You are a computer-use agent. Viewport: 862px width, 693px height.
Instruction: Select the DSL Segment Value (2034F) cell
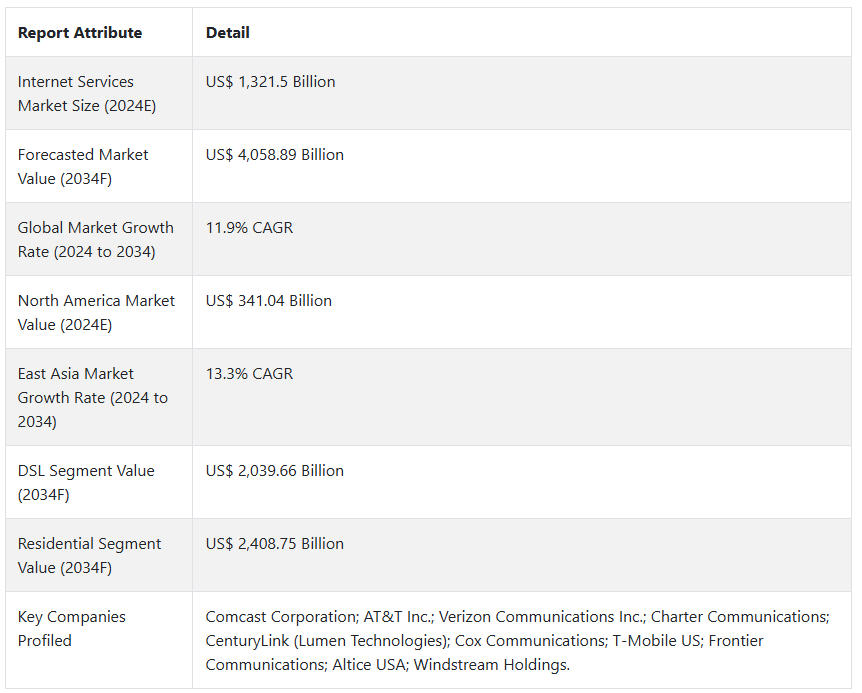coord(86,482)
